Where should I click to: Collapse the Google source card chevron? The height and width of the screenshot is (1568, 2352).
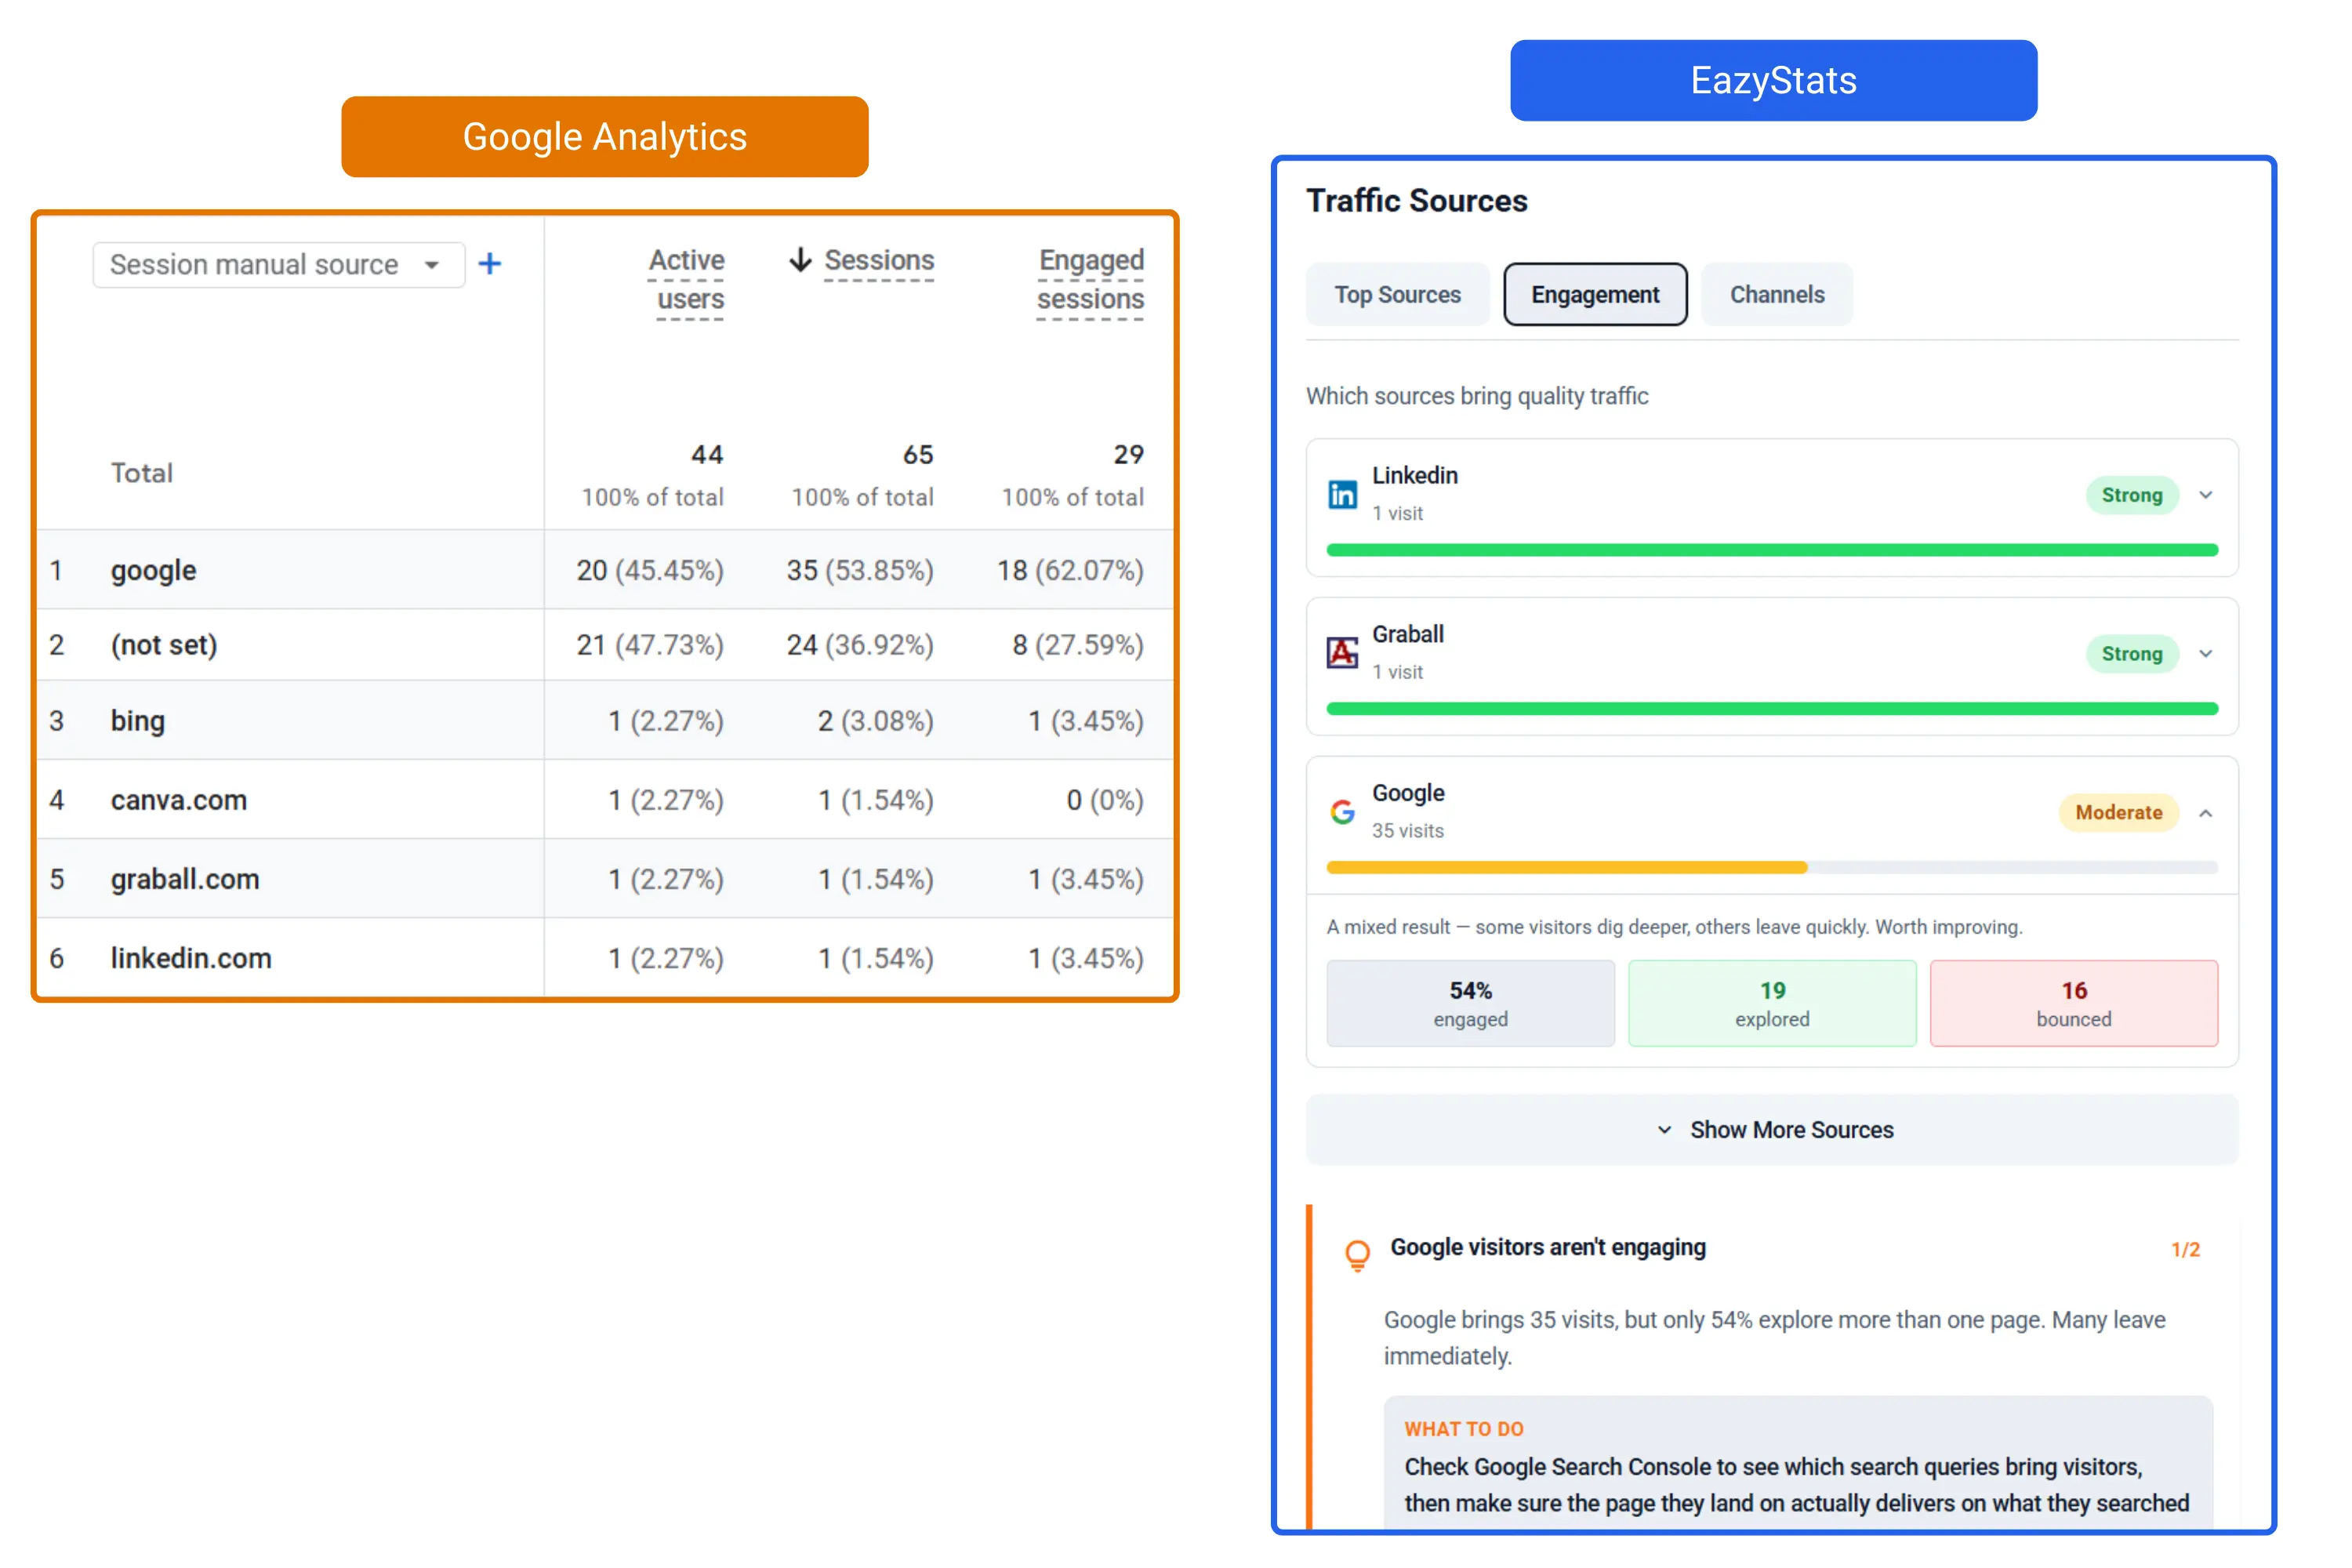(x=2205, y=813)
